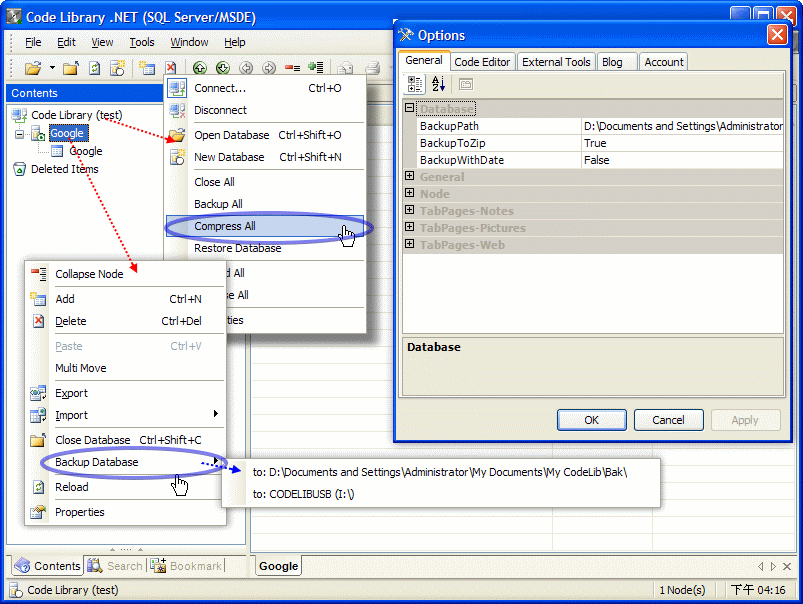Image resolution: width=803 pixels, height=604 pixels.
Task: Click the Reload icon in context menu
Action: [38, 487]
